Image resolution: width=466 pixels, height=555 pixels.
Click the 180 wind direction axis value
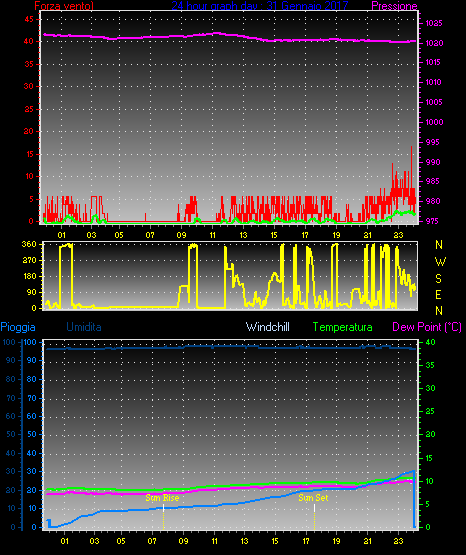[x=29, y=276]
